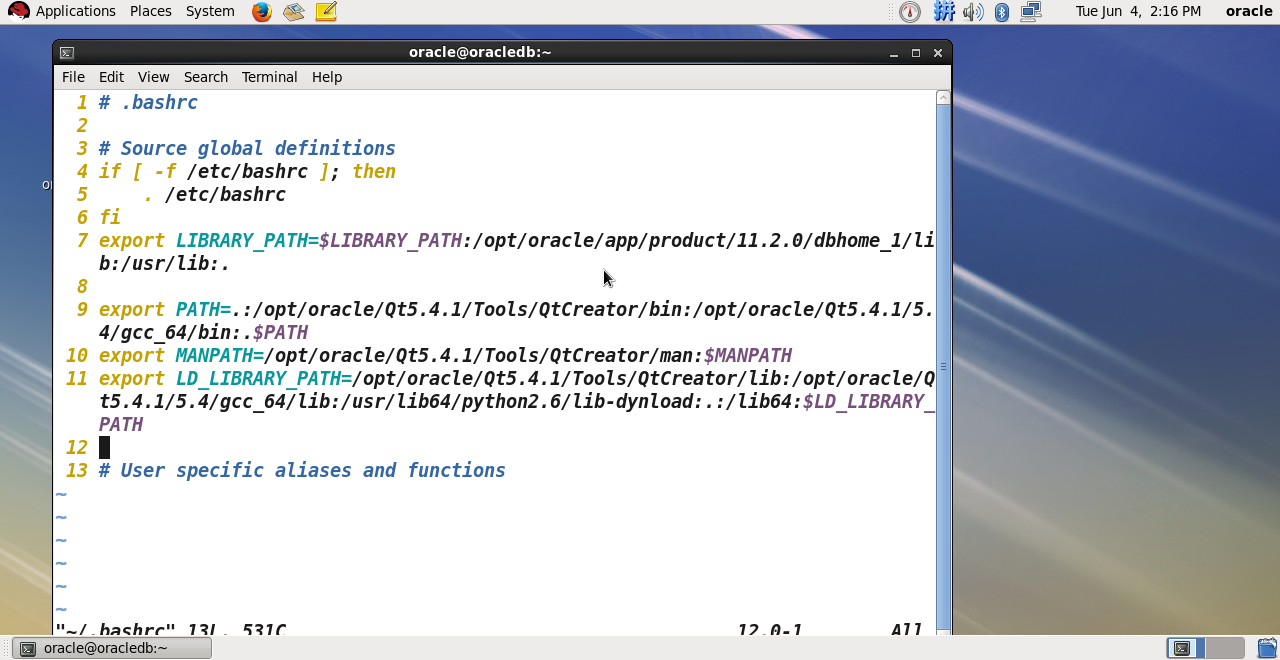The image size is (1280, 660).
Task: Click the scrollbar up arrow
Action: 943,97
